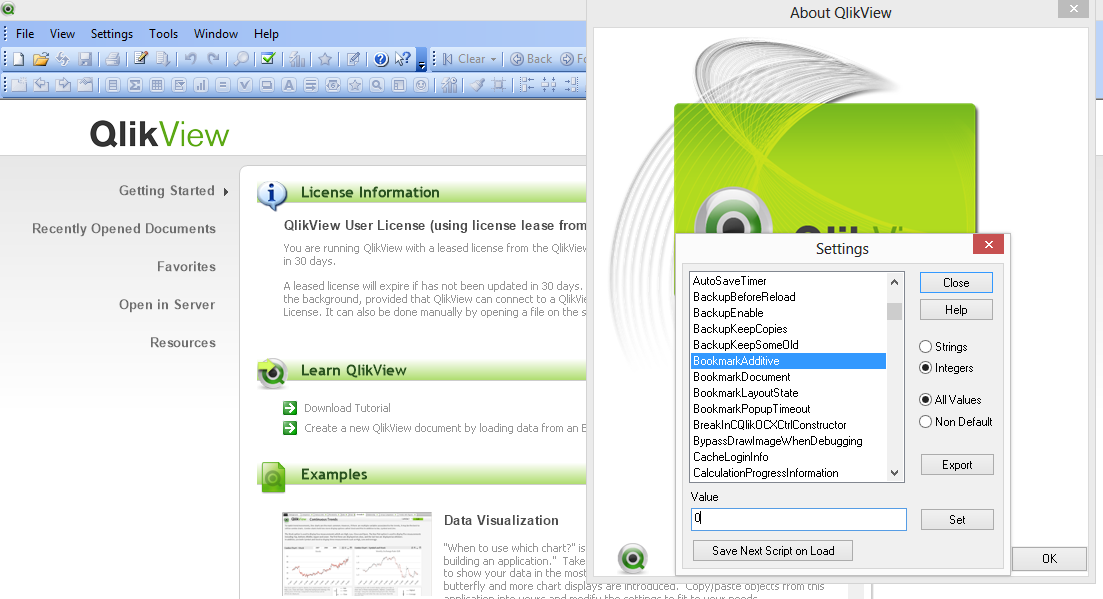Screen dimensions: 1103x599
Task: Click Close button in Settings dialog
Action: point(956,283)
